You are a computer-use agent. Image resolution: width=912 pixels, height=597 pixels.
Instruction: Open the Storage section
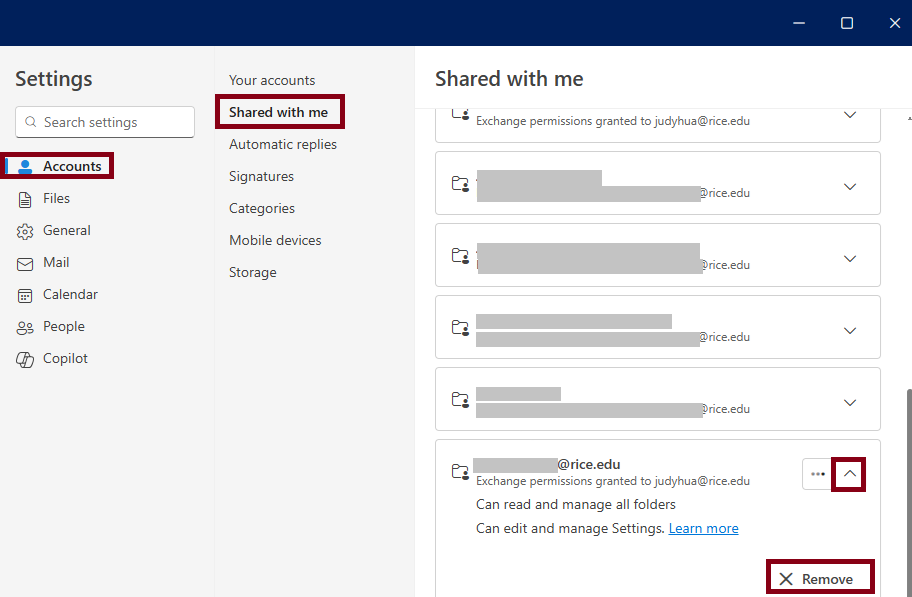pyautogui.click(x=253, y=272)
